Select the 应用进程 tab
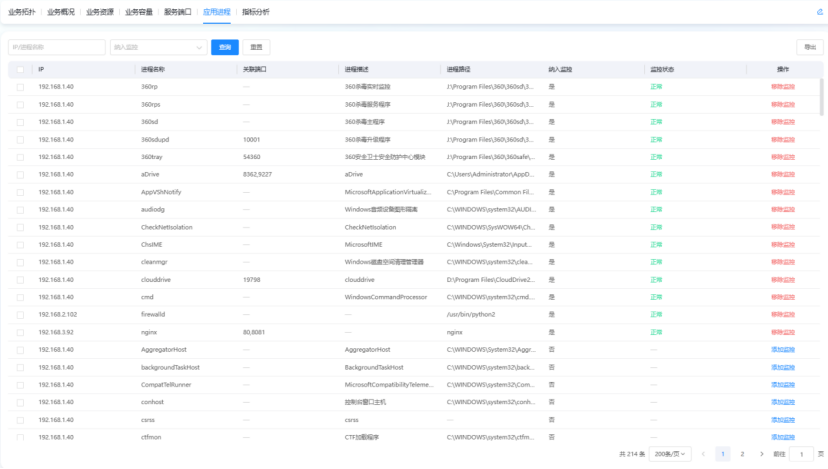The image size is (828, 469). (x=217, y=12)
